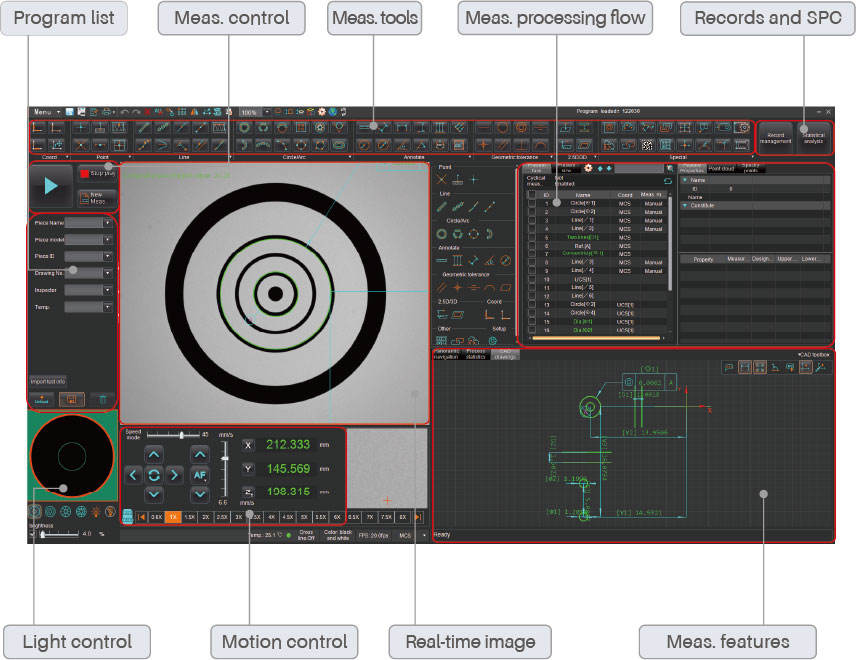Open the 100% zoom dropdown

point(267,111)
